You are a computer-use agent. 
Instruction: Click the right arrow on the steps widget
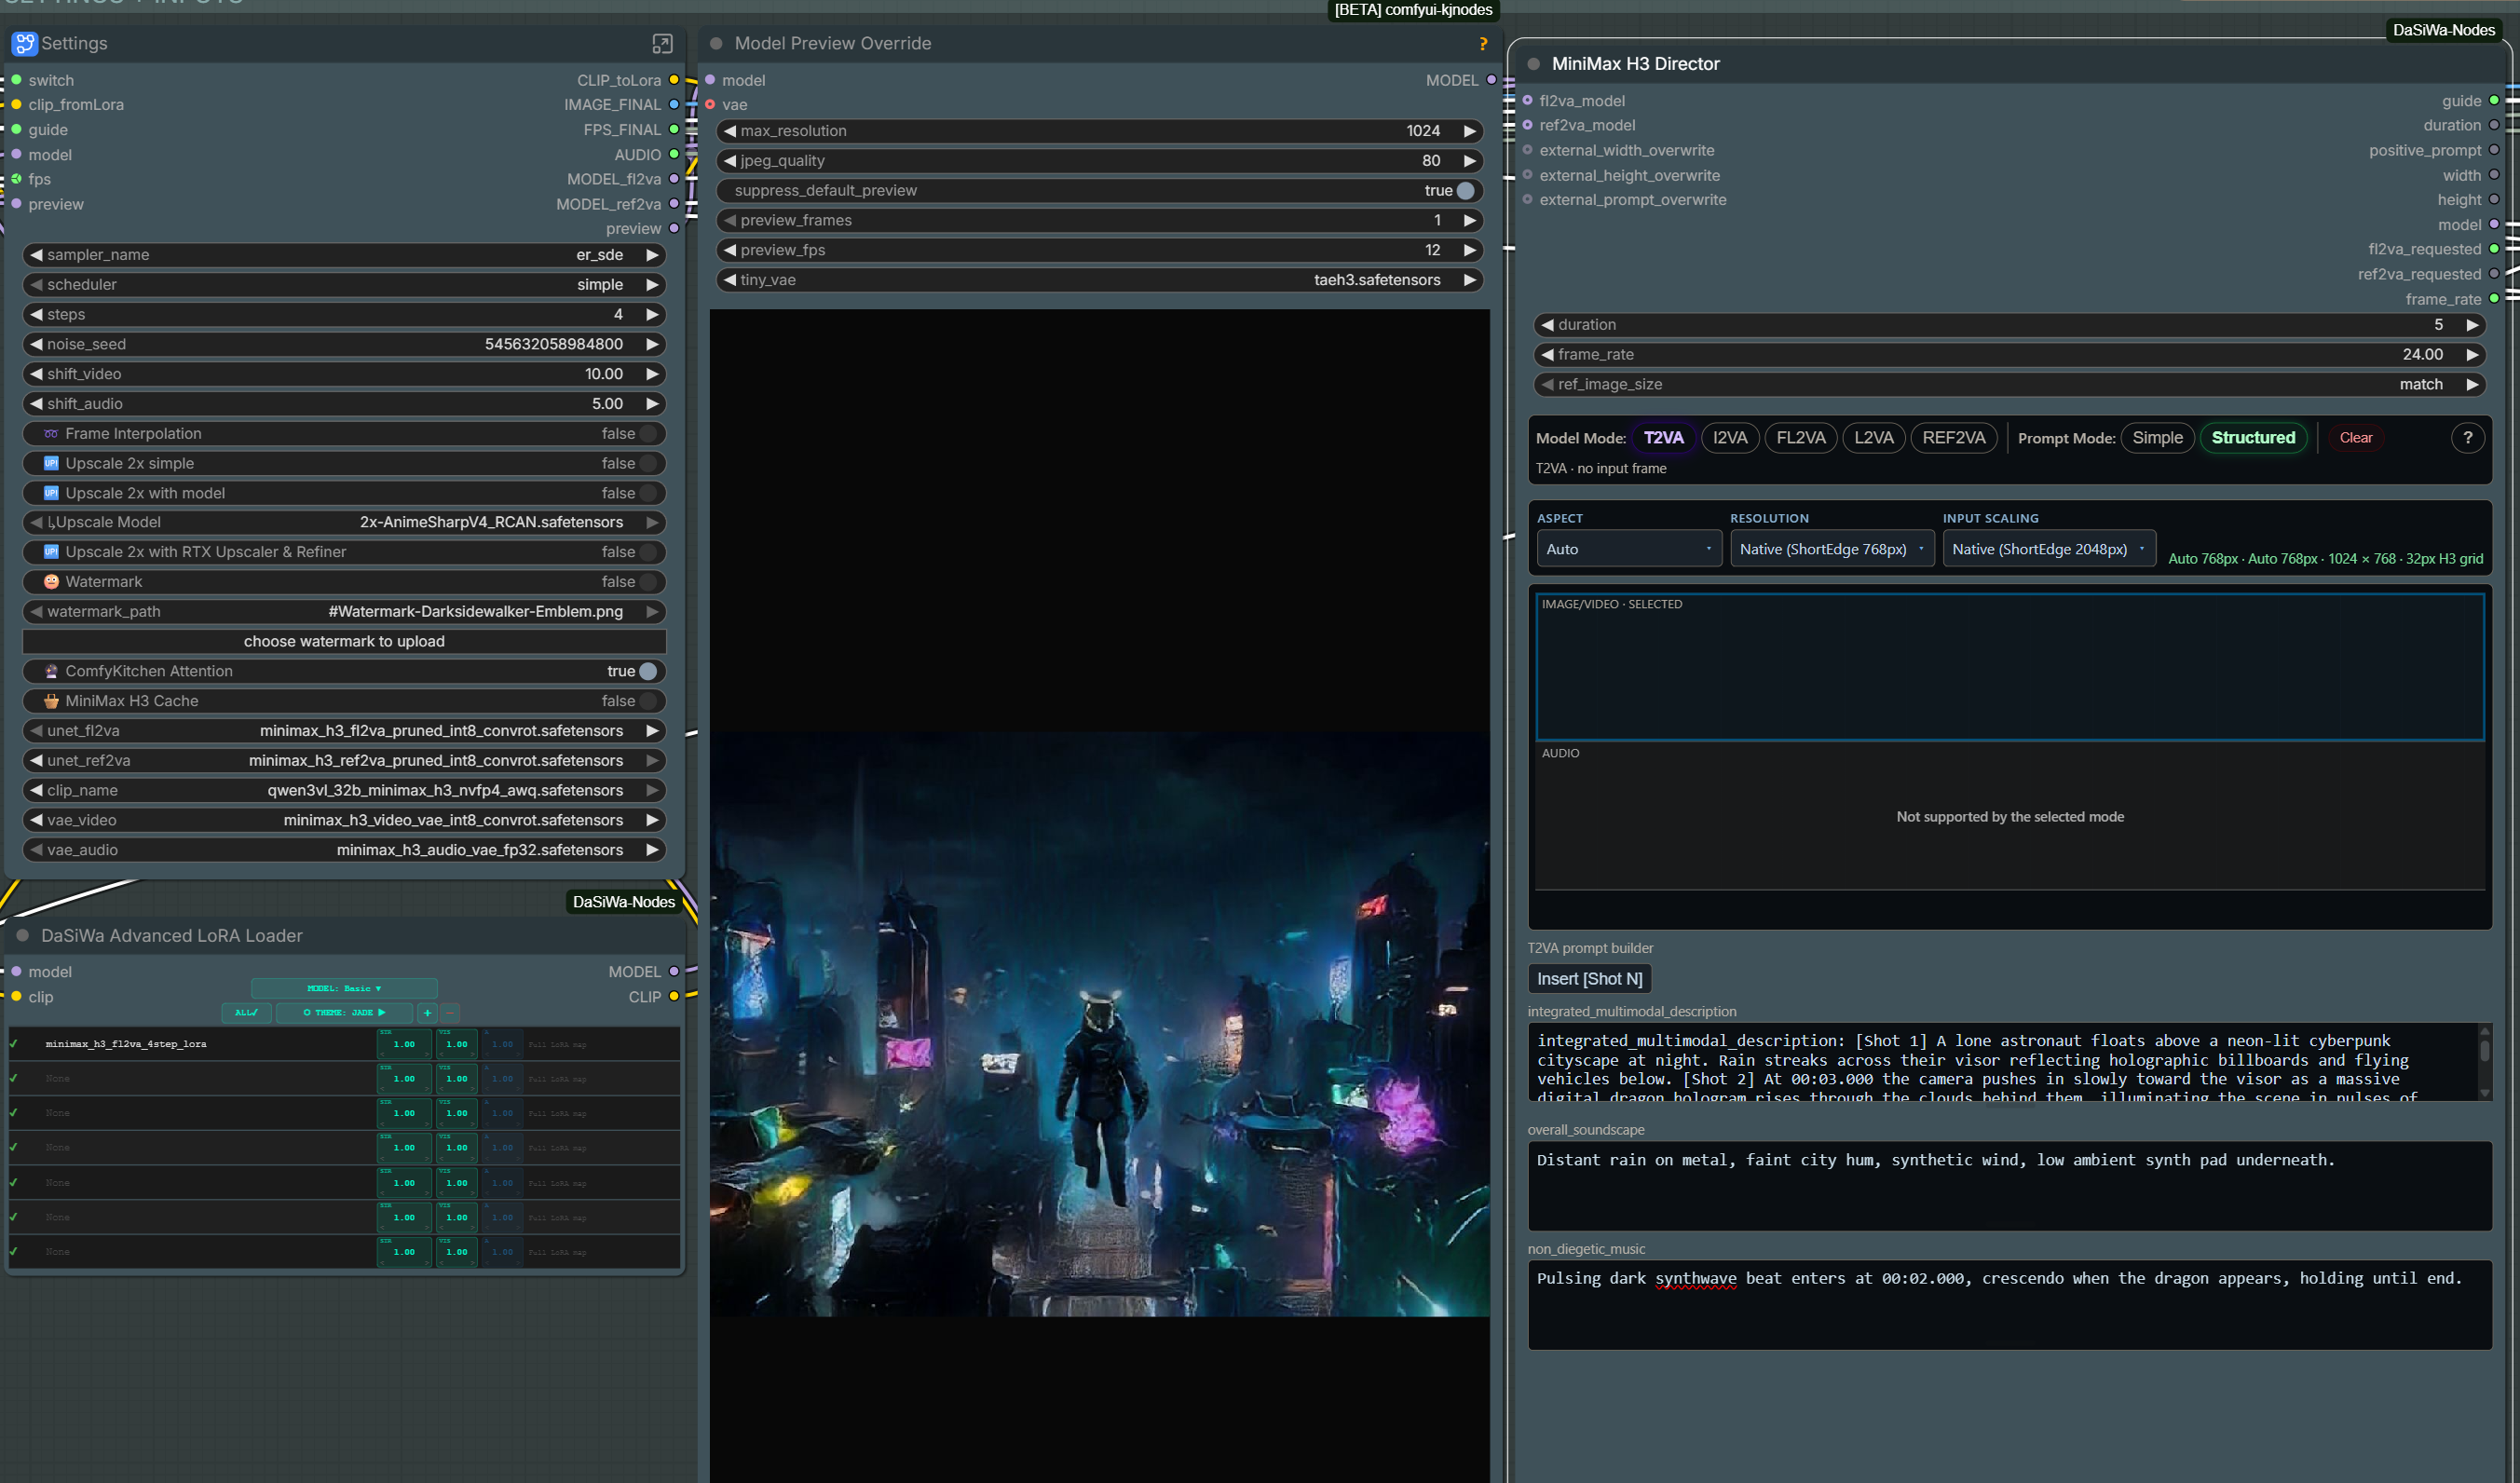pyautogui.click(x=652, y=315)
